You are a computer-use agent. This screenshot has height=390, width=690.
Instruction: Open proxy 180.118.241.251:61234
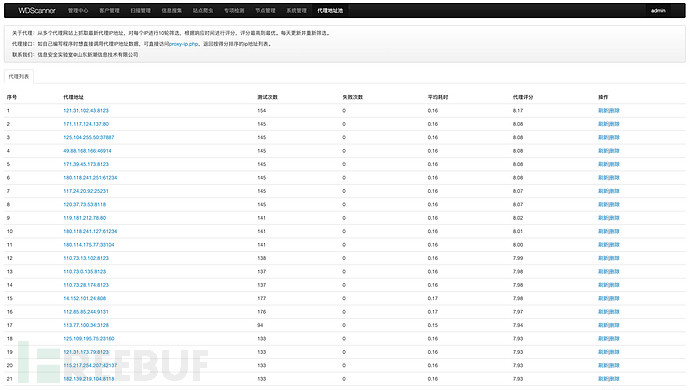point(90,178)
